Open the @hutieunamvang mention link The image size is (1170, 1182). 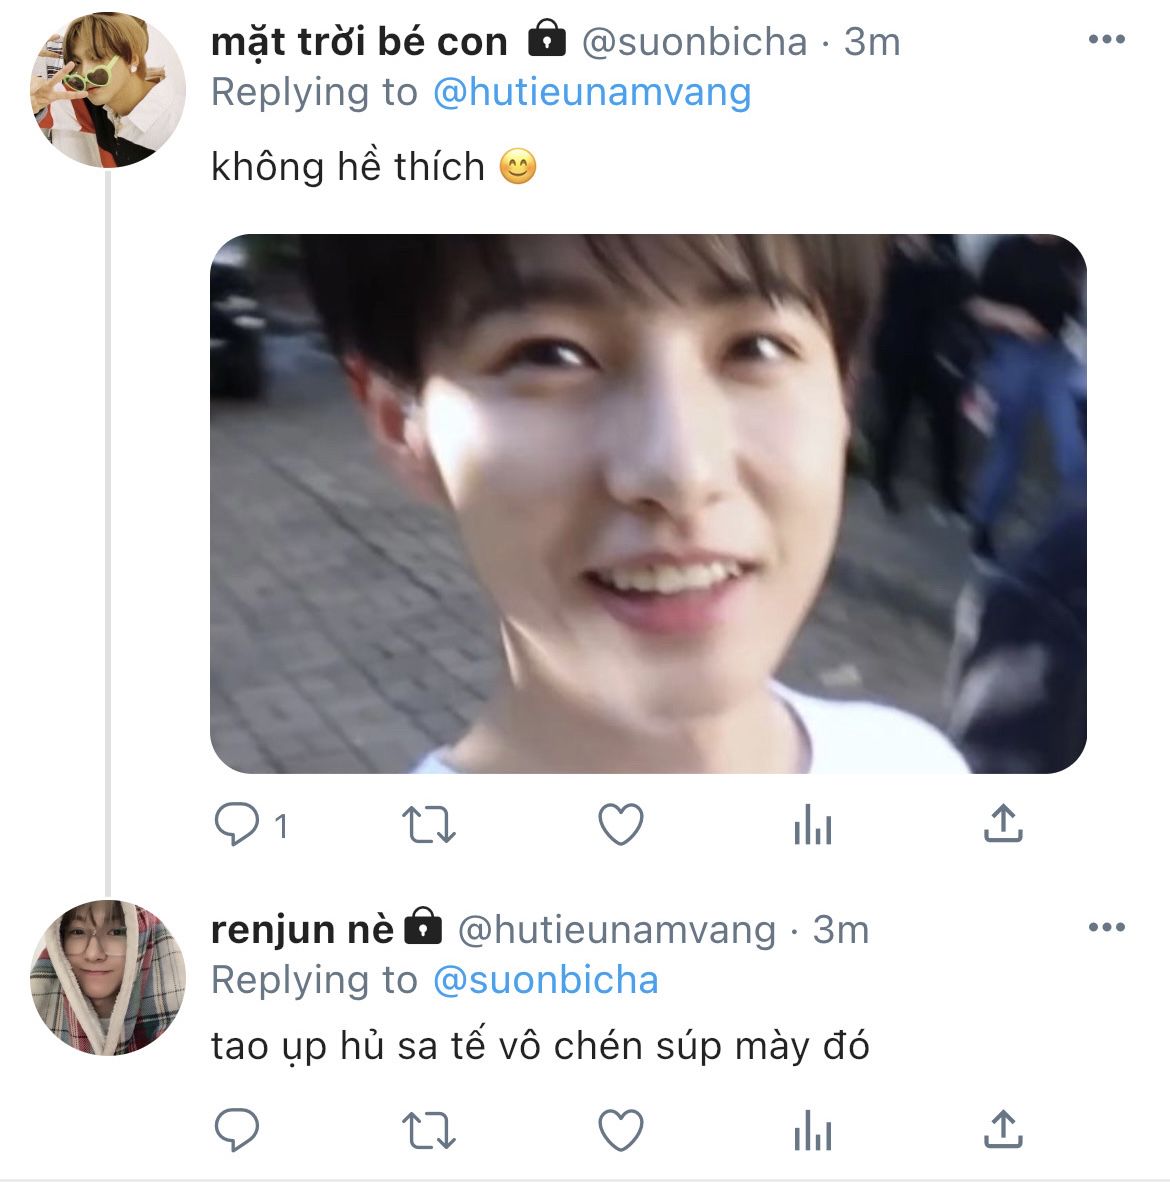click(592, 92)
